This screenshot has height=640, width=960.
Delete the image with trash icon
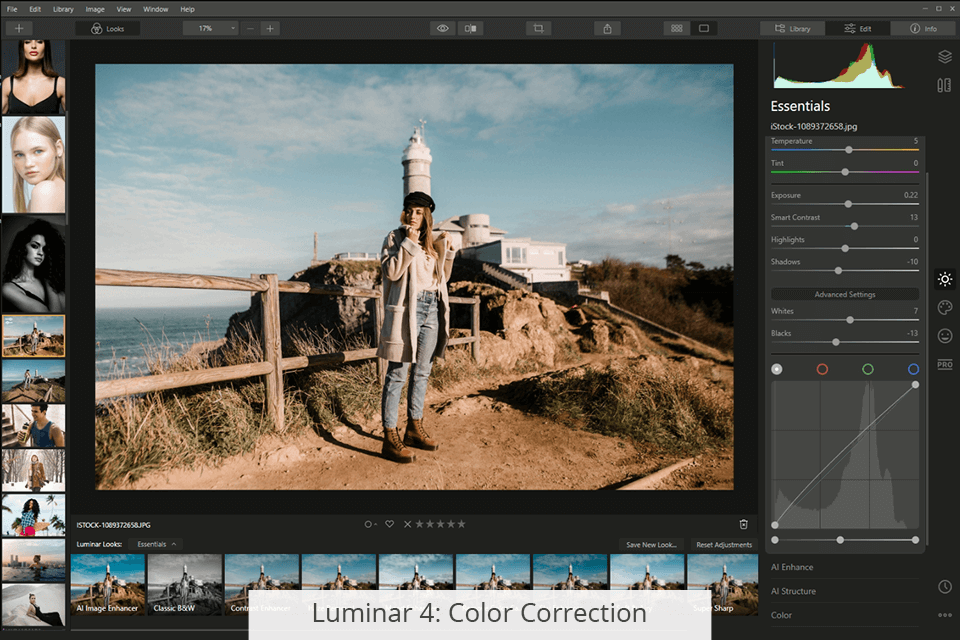coord(743,524)
